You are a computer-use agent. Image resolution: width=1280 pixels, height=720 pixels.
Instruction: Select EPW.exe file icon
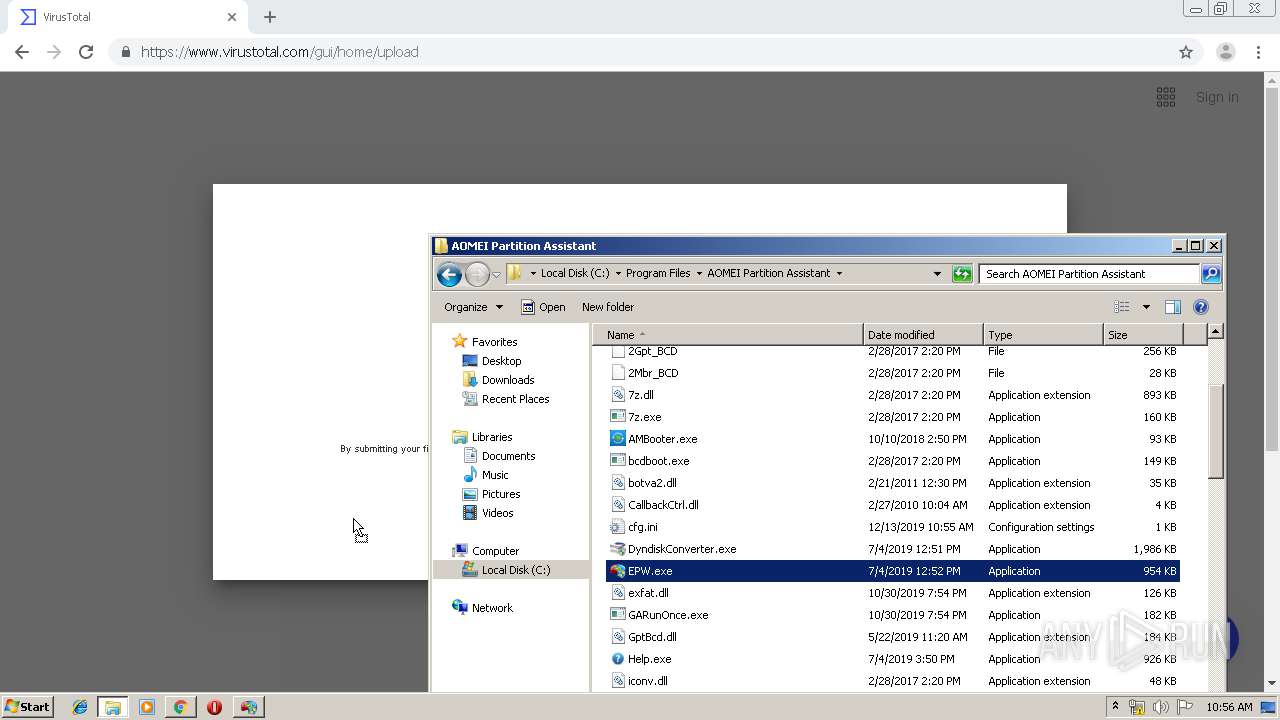(618, 571)
